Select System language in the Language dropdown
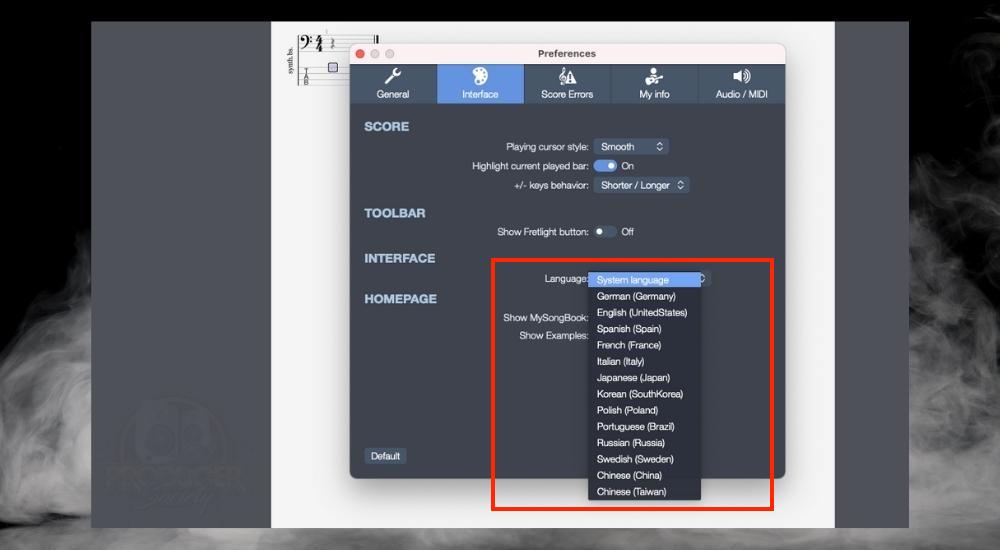The image size is (1000, 550). pyautogui.click(x=645, y=280)
